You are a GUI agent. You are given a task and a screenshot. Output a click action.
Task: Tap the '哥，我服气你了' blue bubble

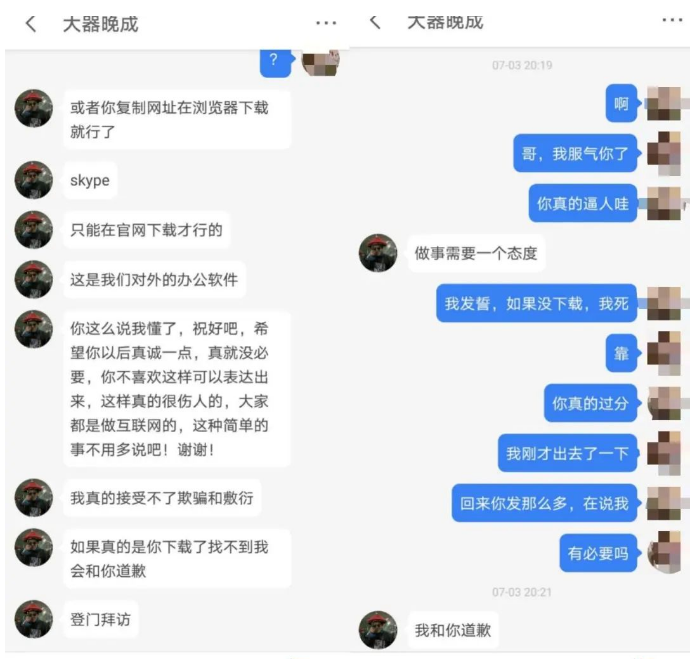coord(576,154)
